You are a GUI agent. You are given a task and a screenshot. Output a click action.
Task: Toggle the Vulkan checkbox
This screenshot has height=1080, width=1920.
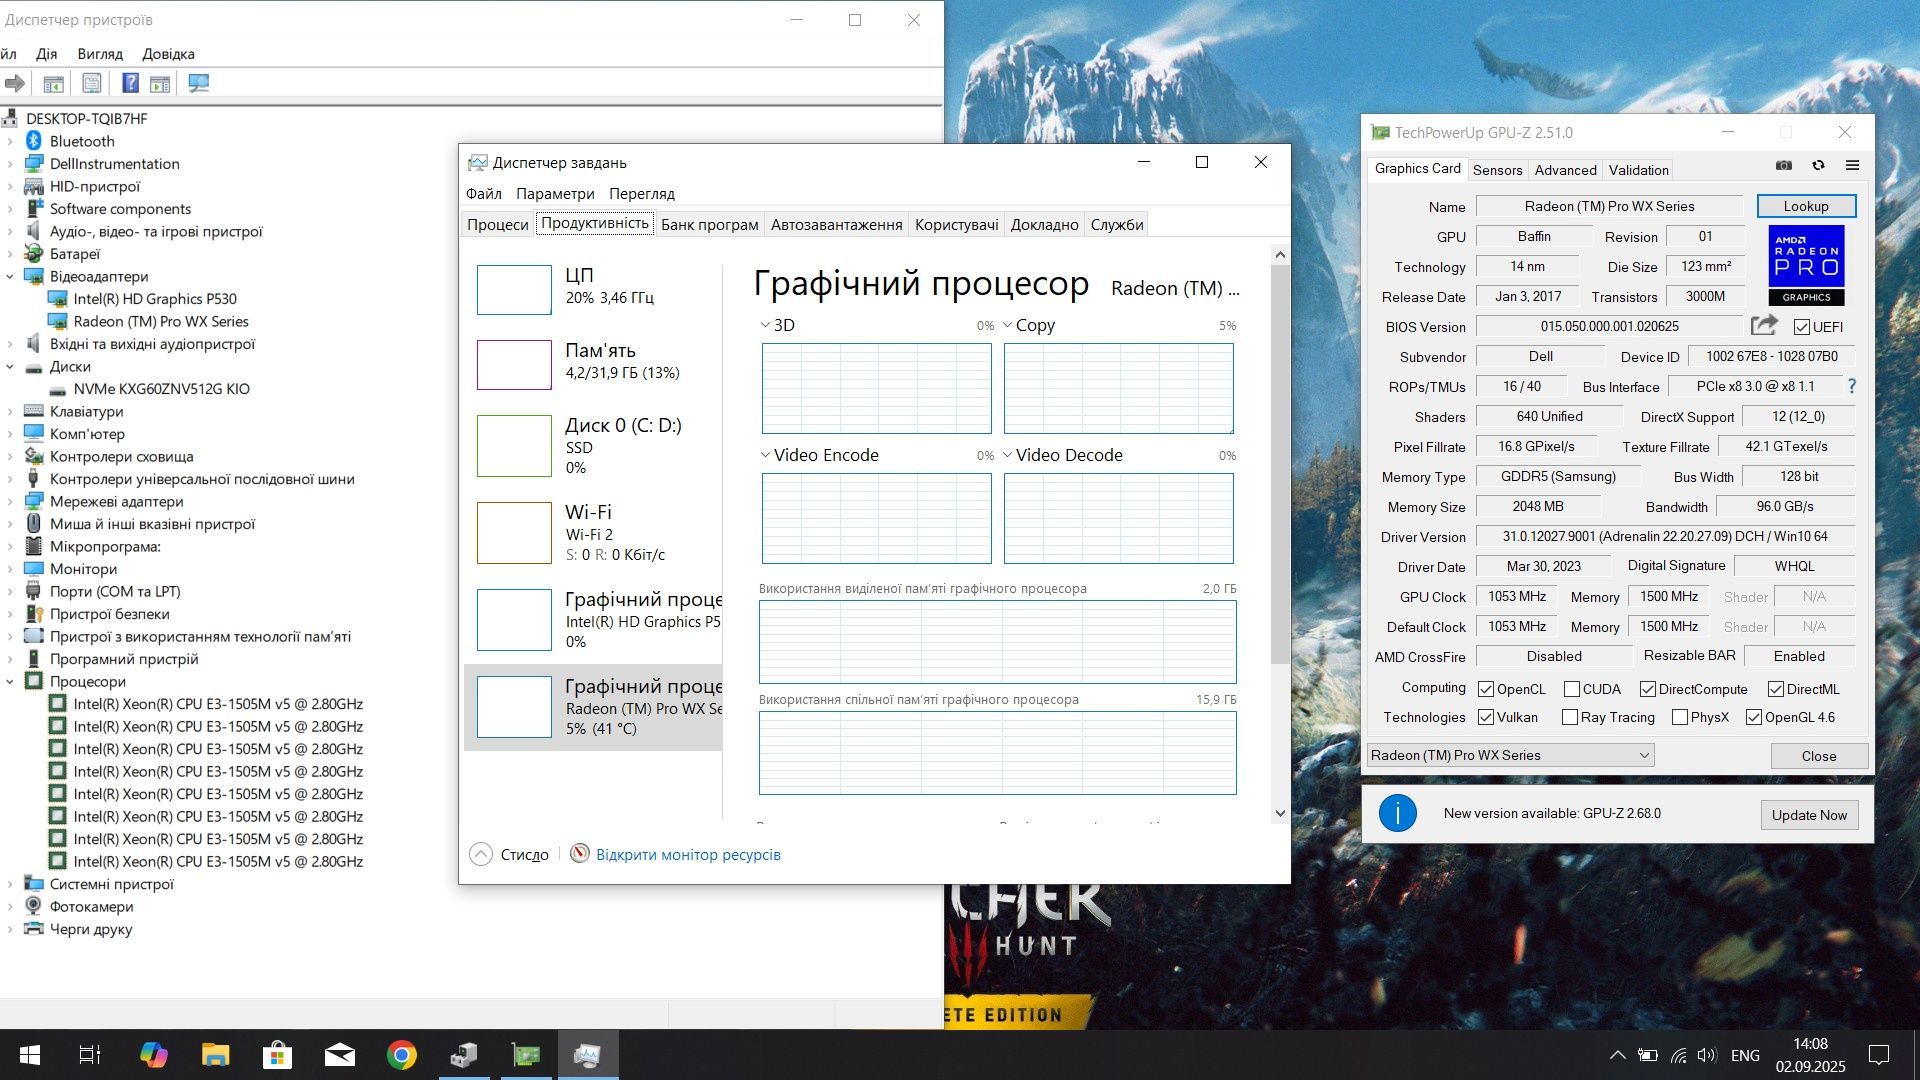tap(1486, 717)
